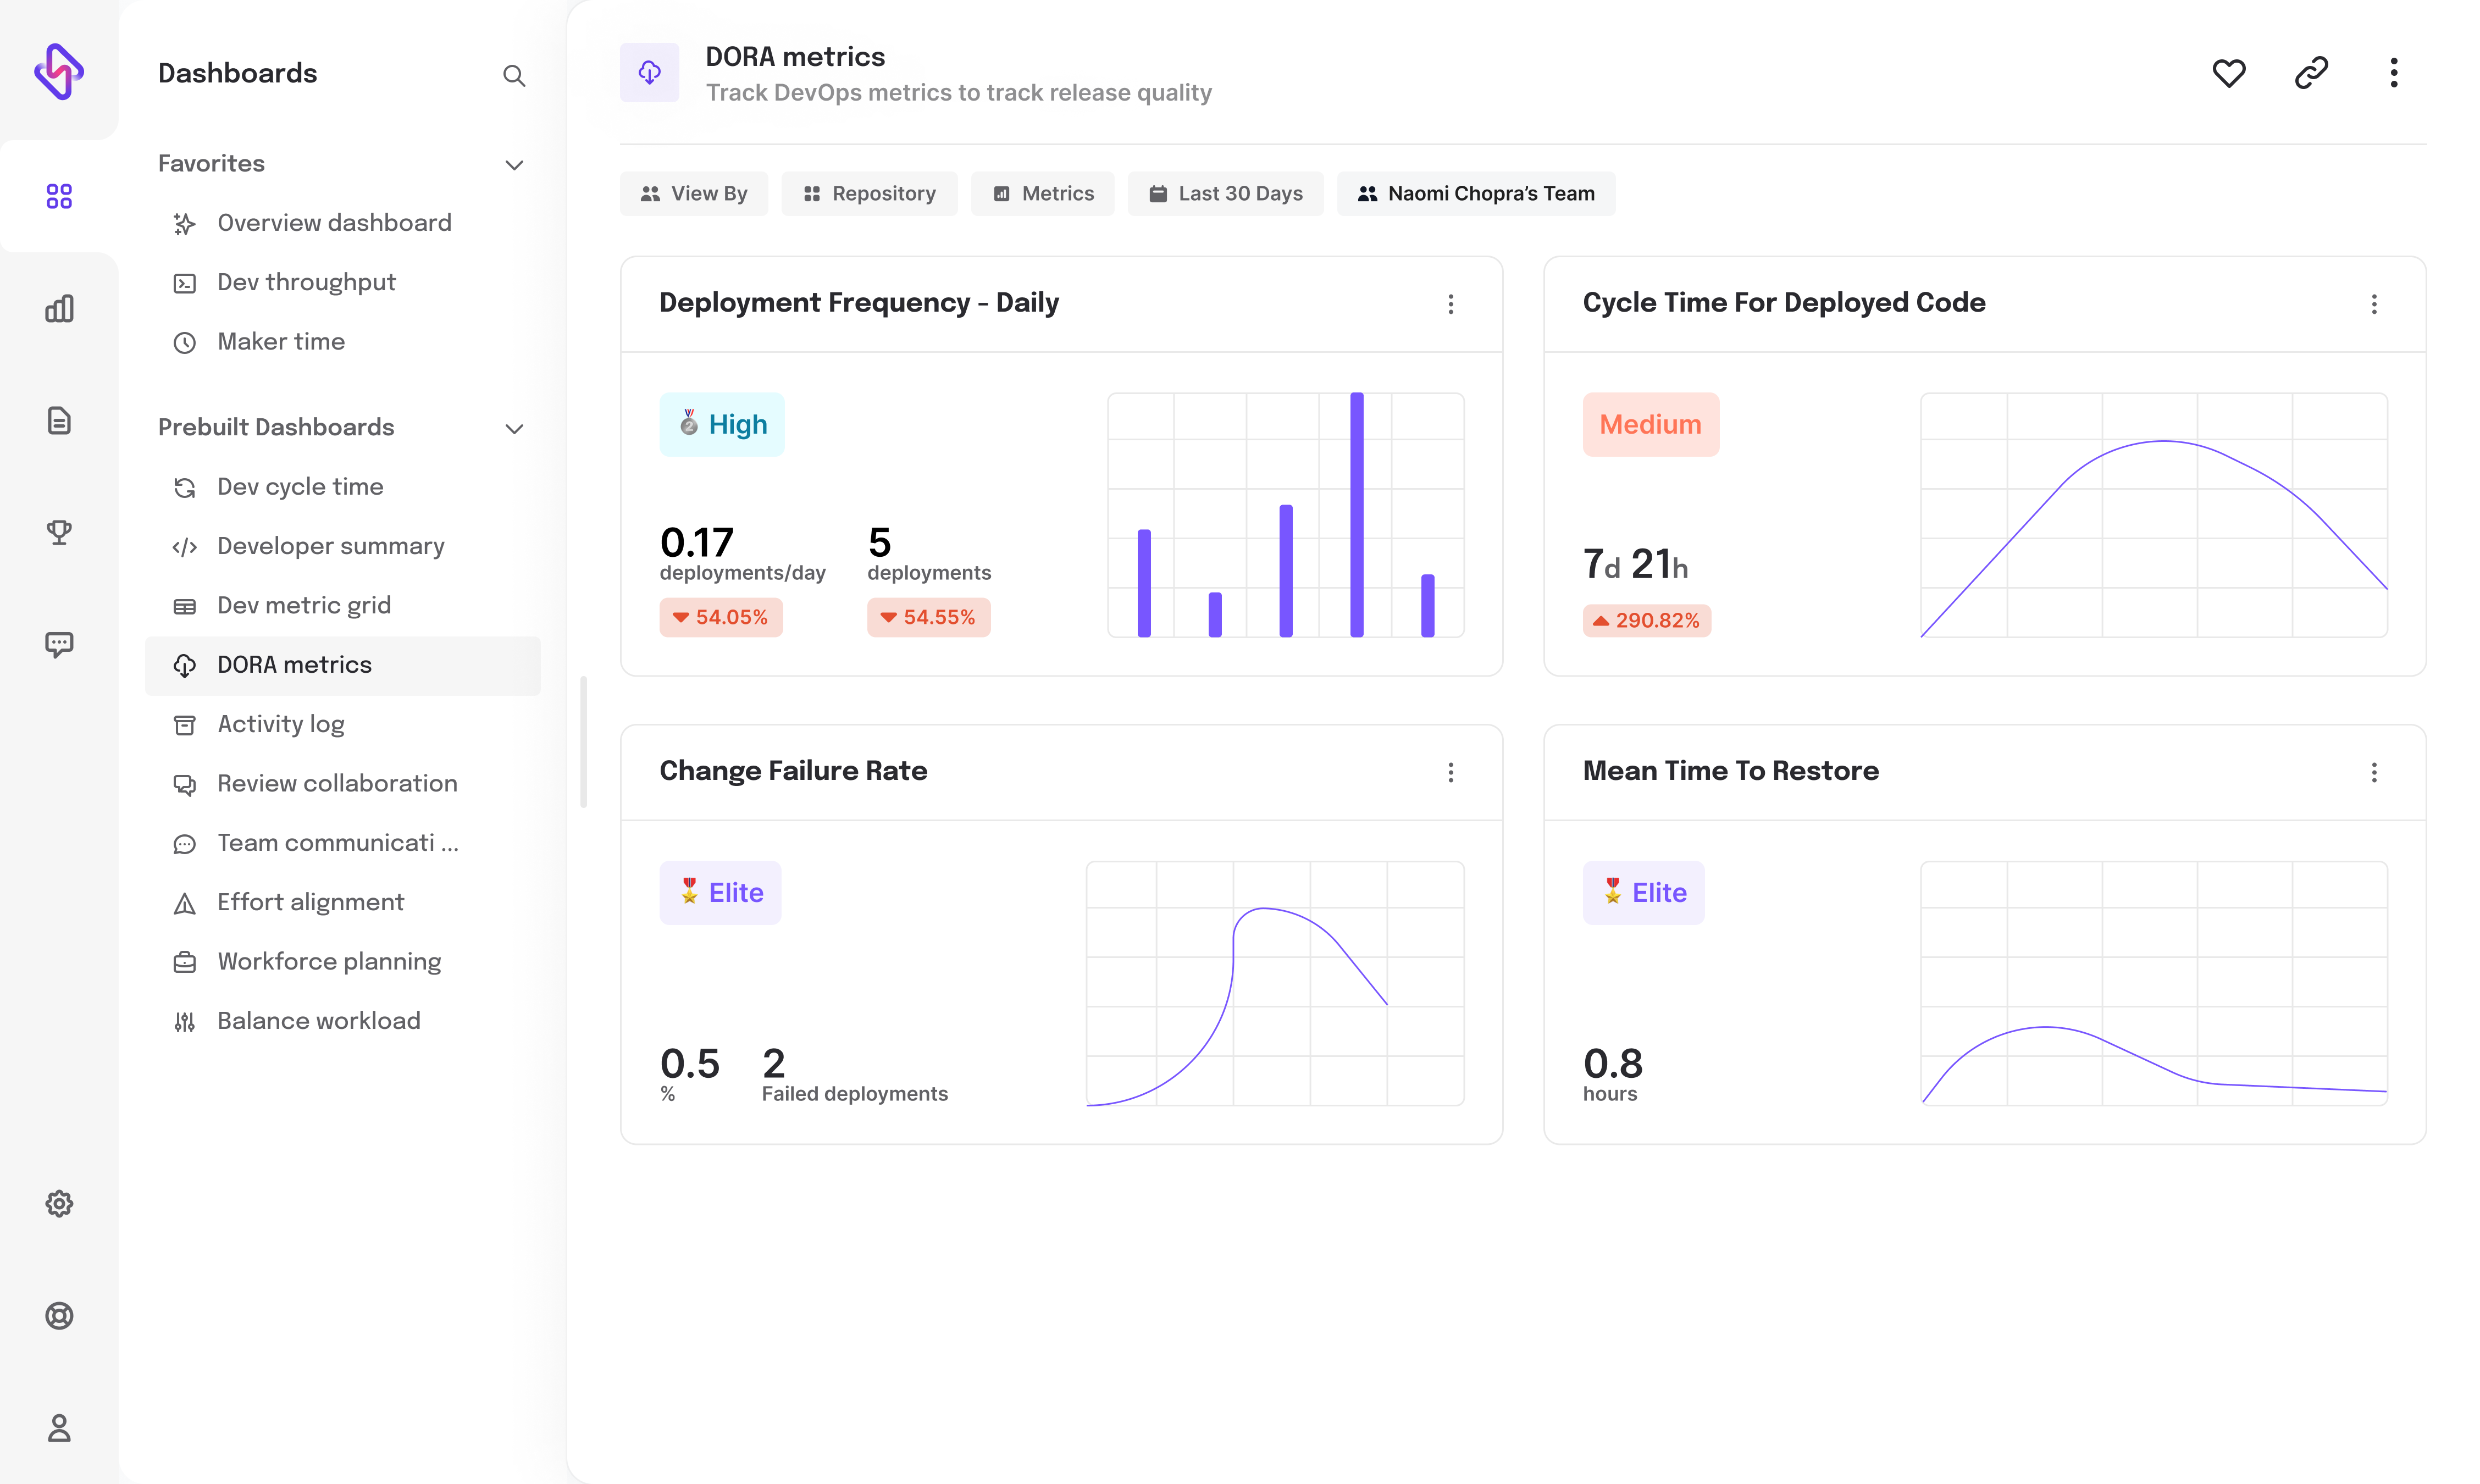Open the Activity log dashboard

pos(281,723)
